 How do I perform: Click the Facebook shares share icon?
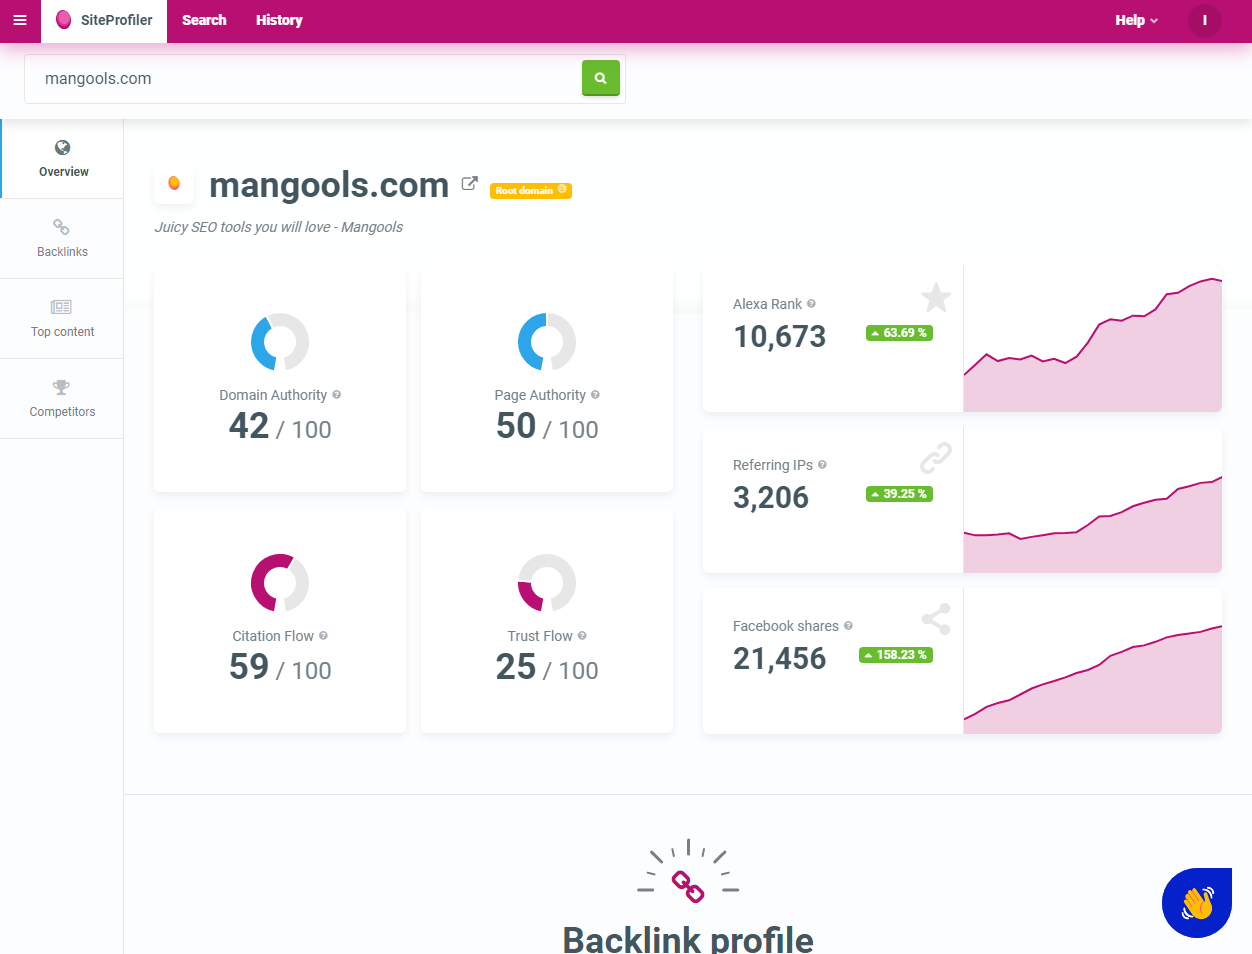tap(936, 619)
